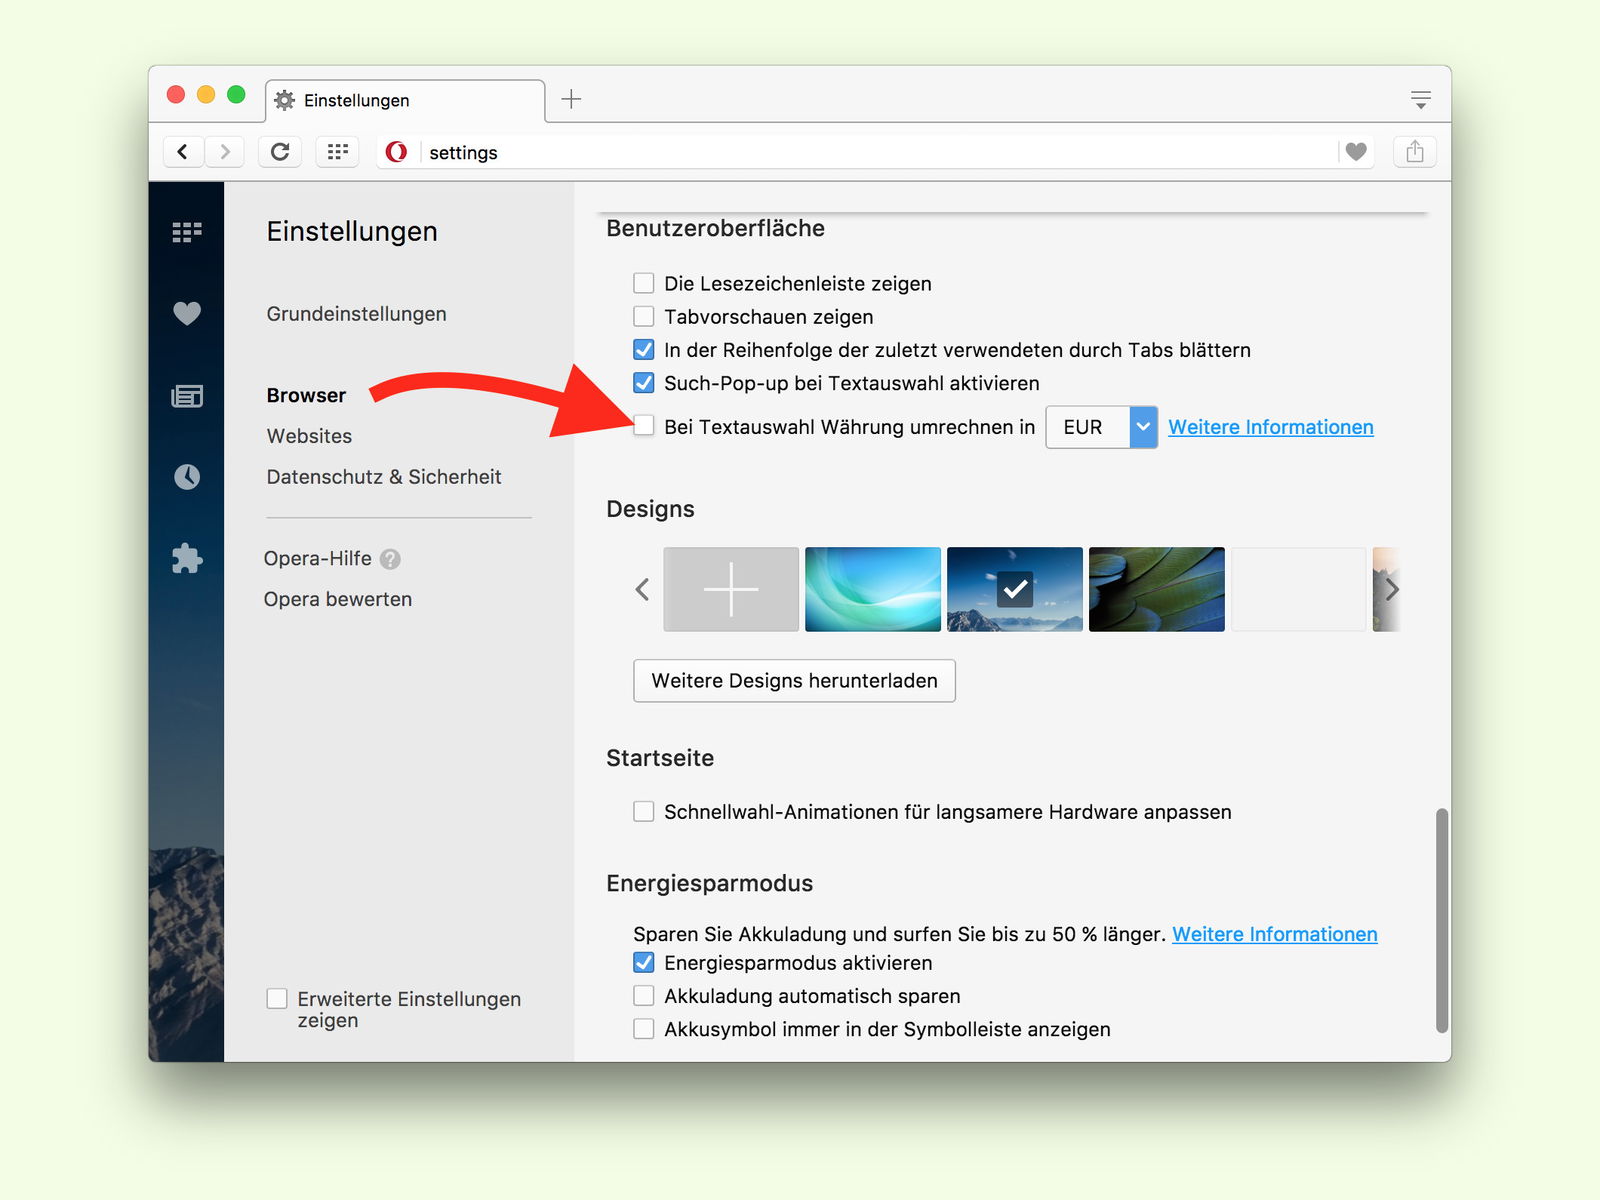
Task: Show more designs with right chevron
Action: click(1391, 589)
